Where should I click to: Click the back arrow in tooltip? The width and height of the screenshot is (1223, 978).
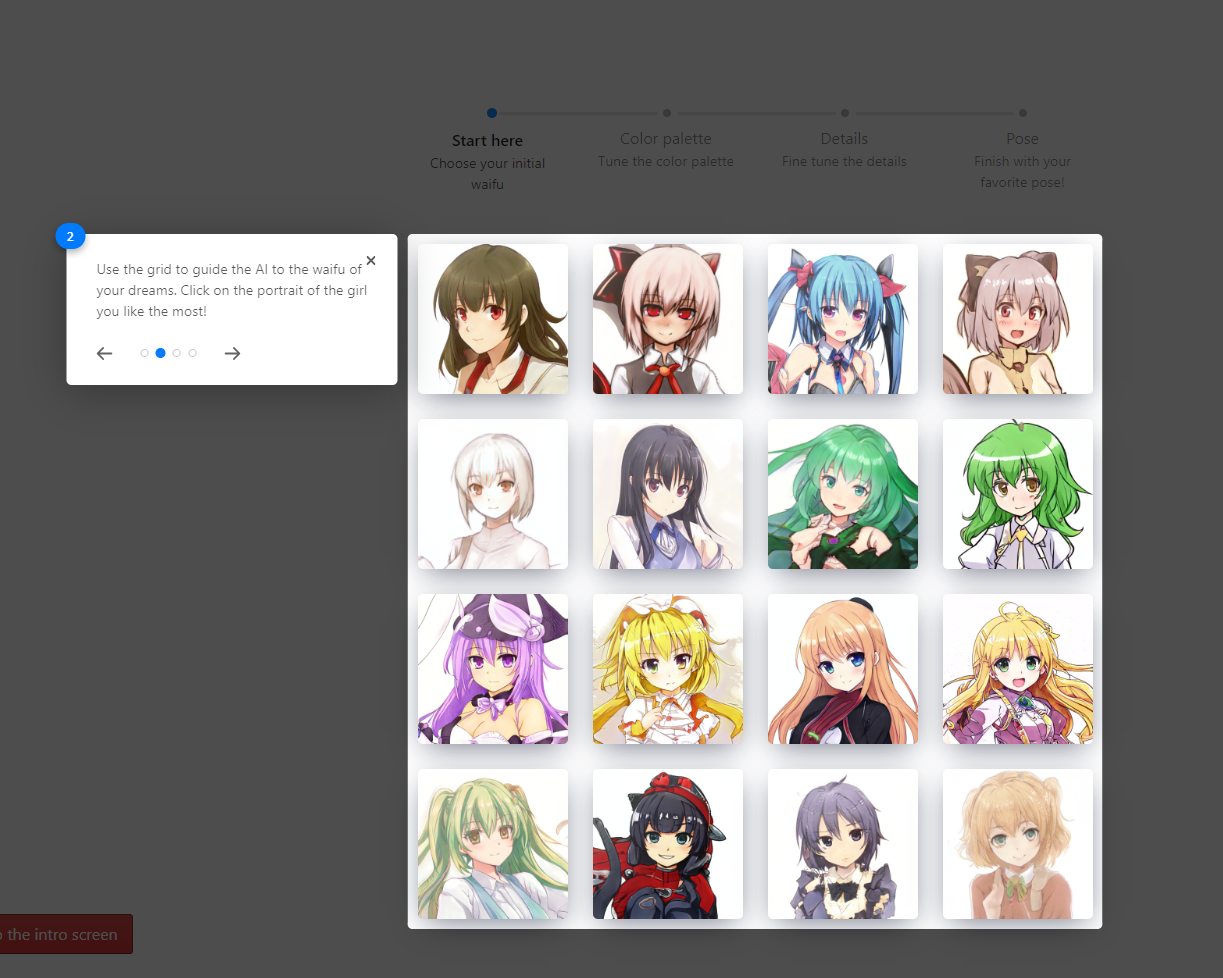click(105, 353)
